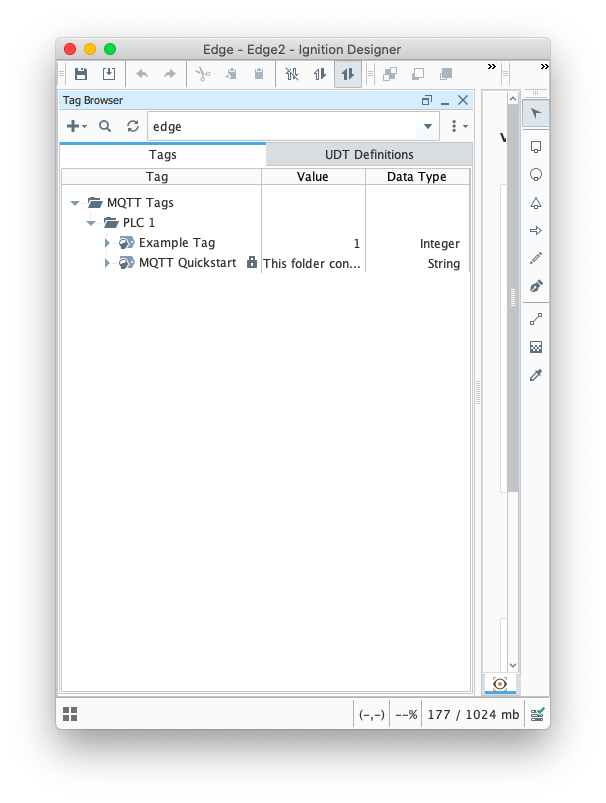Screen dimensions: 606x803
Task: Click the vertical scrollbar thumb
Action: (513, 298)
